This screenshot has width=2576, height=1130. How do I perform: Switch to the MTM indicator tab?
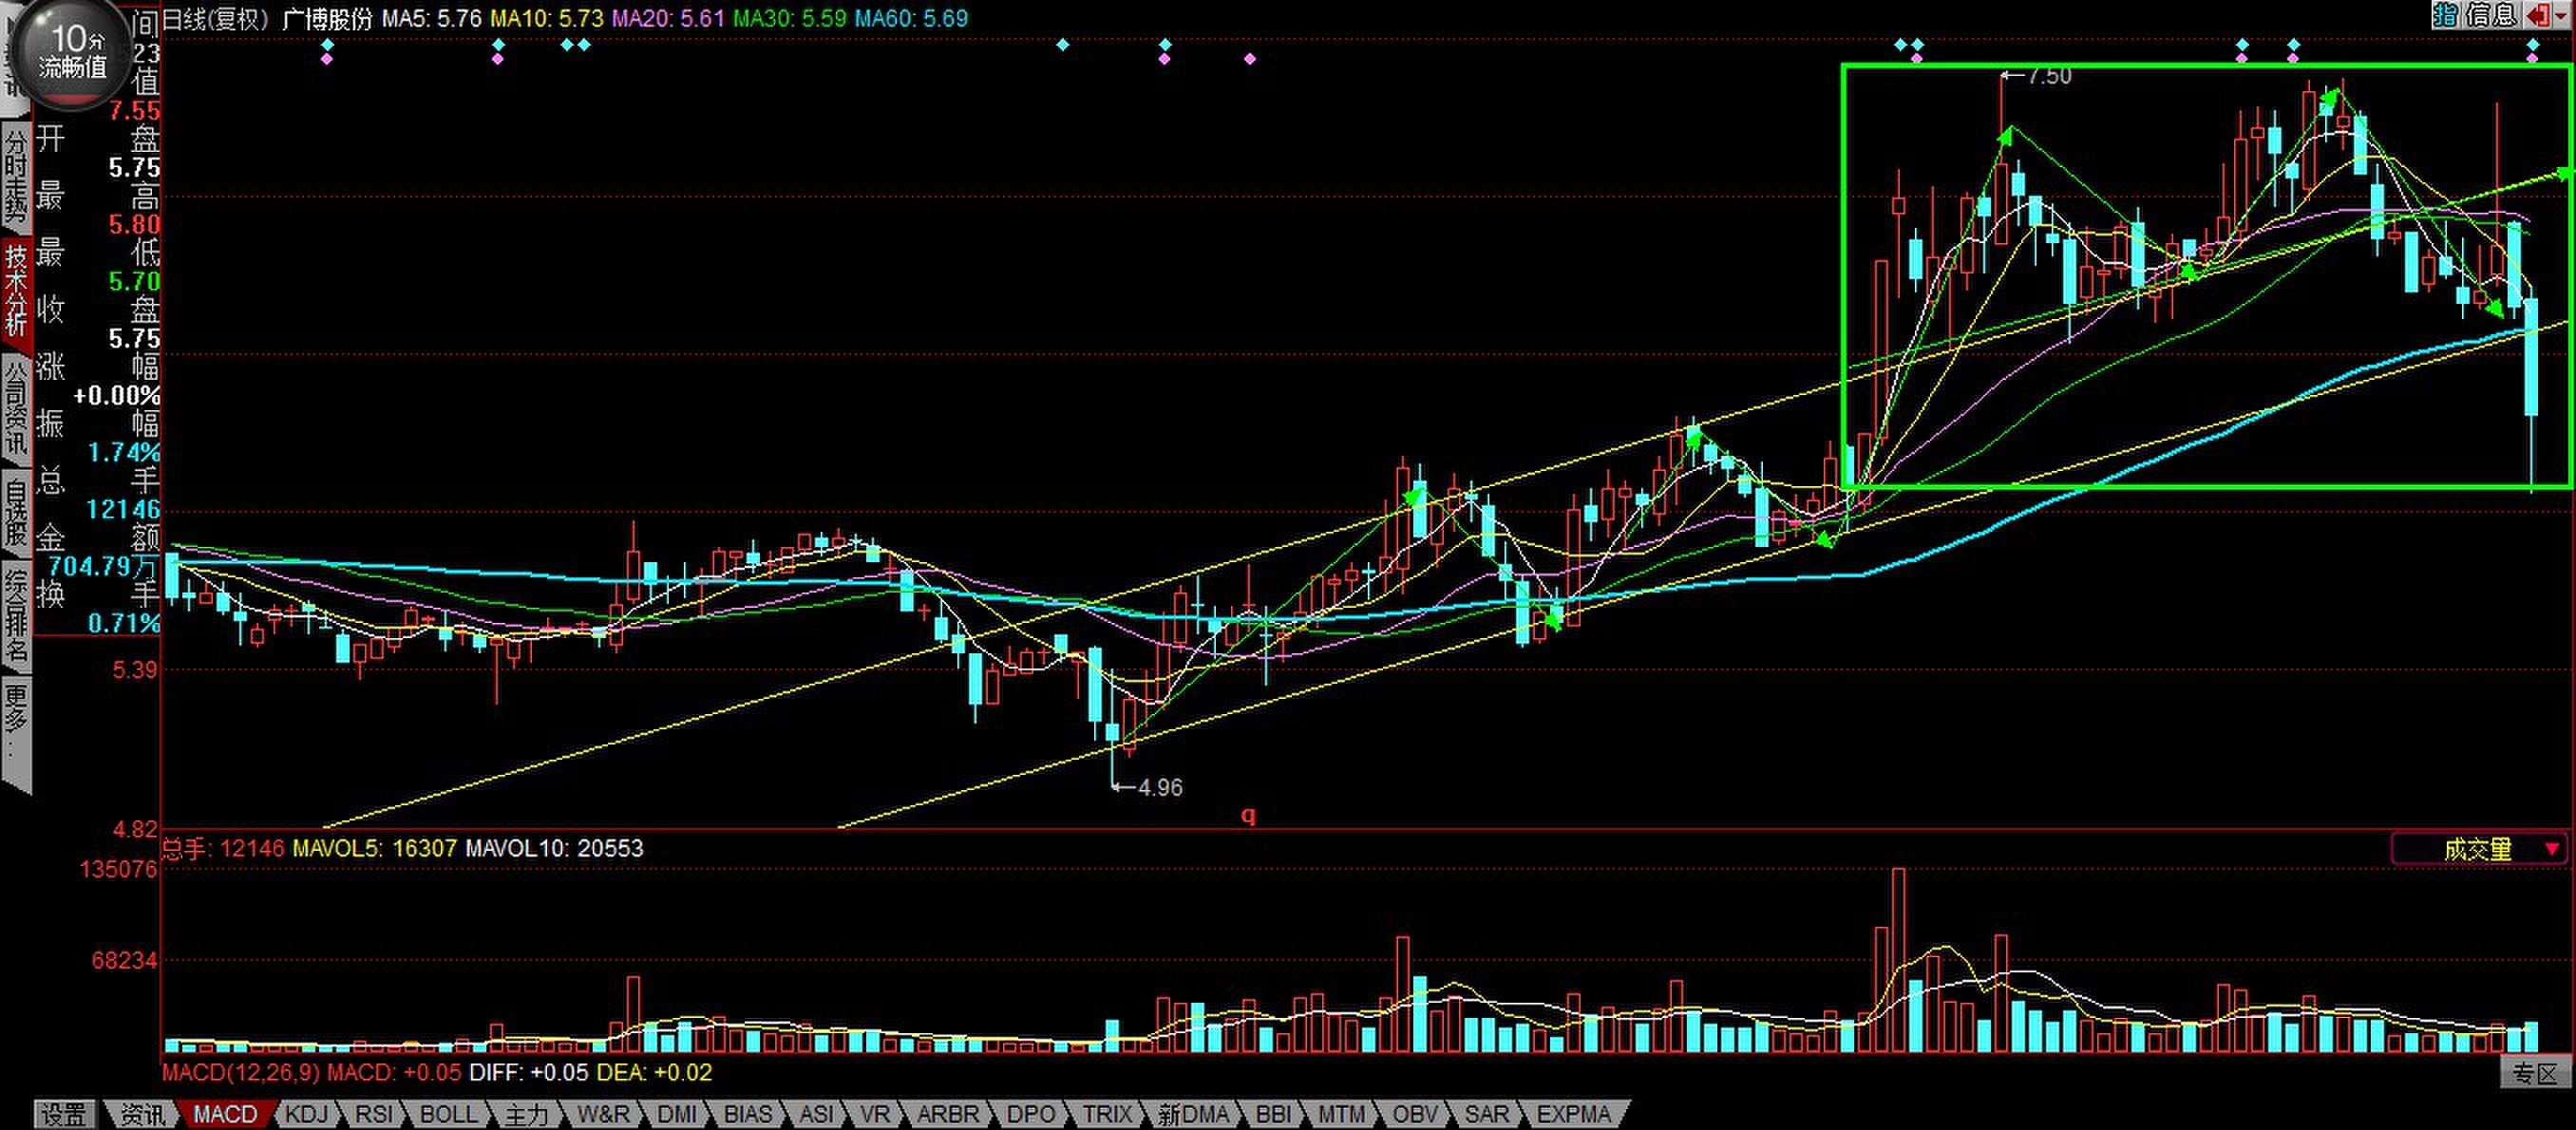tap(1341, 1114)
